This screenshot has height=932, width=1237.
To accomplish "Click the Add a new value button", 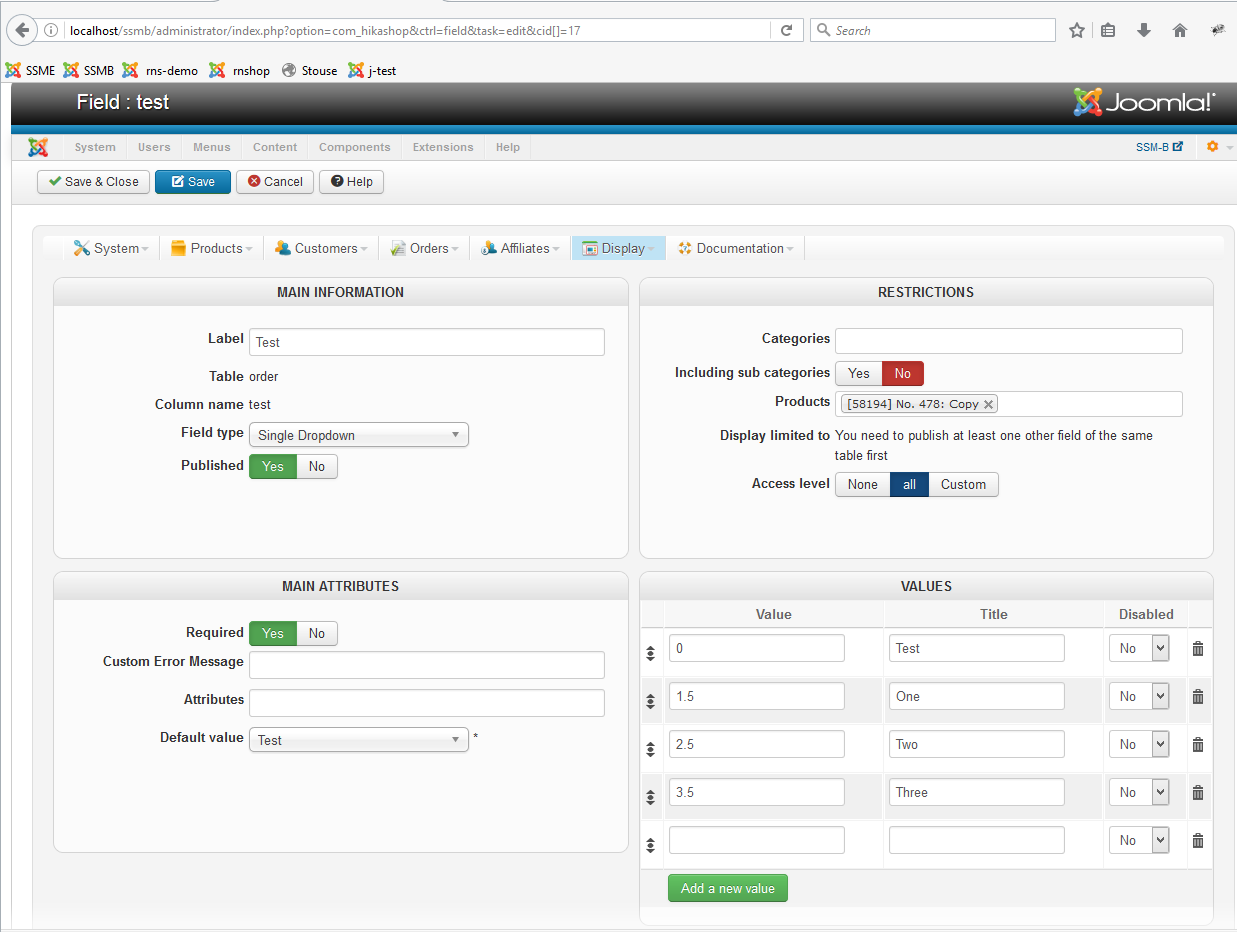I will (728, 888).
